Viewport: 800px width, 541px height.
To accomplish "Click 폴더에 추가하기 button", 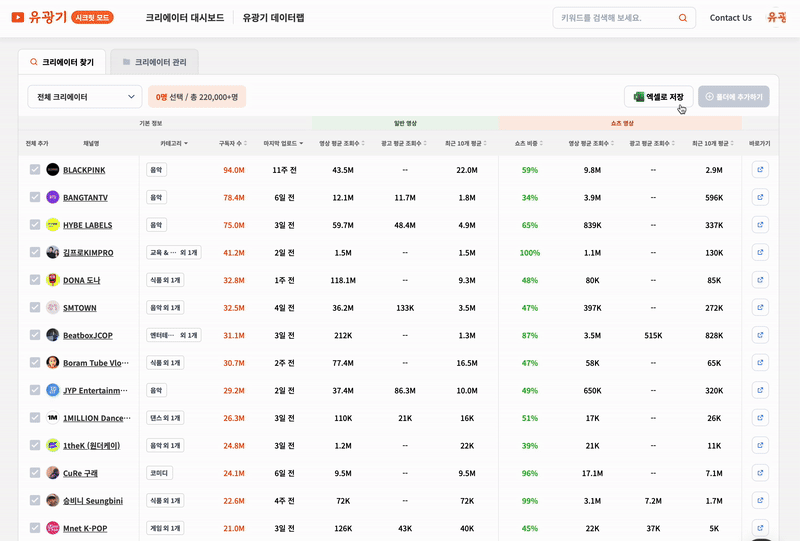I will [x=734, y=97].
